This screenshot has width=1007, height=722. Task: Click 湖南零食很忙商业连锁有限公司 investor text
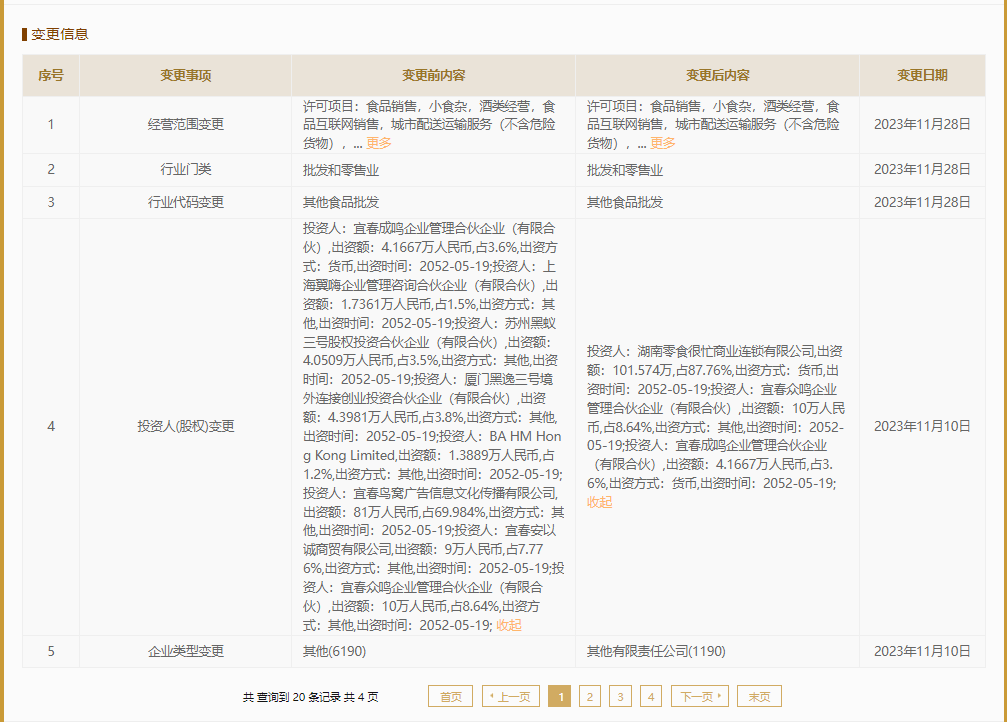coord(726,351)
